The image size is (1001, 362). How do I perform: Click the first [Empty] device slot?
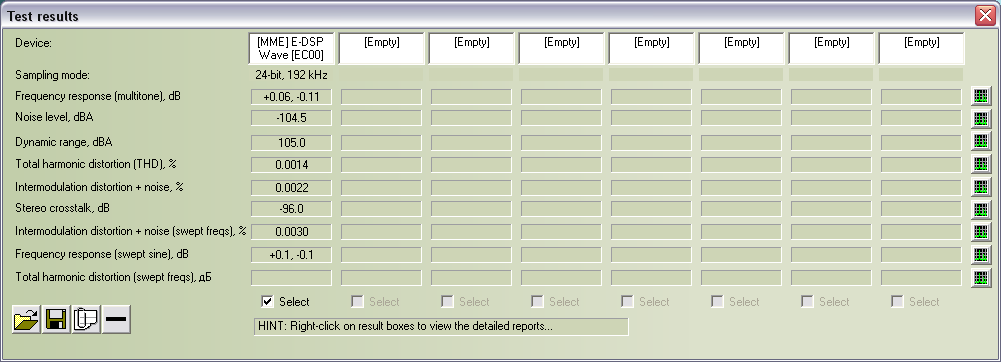[x=381, y=49]
